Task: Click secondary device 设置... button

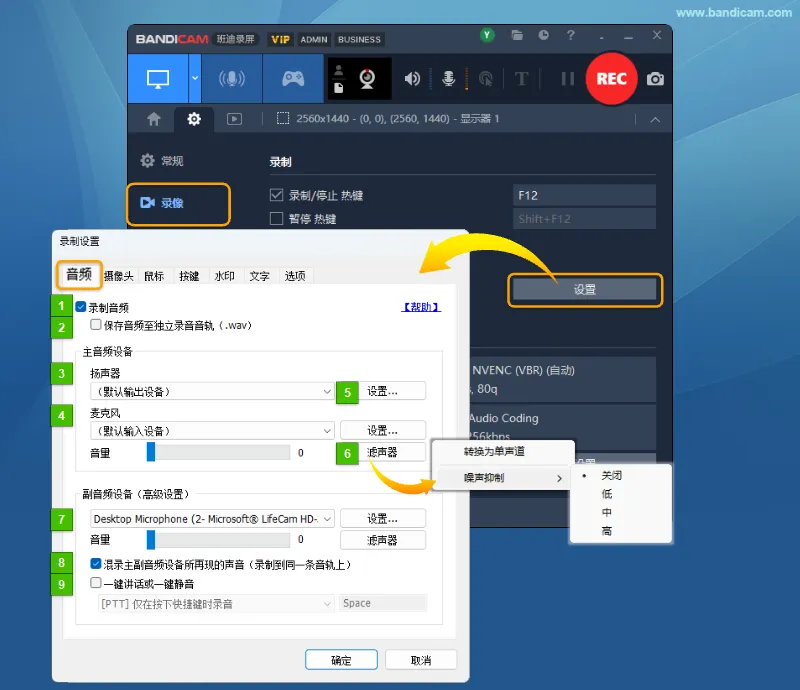Action: coord(383,519)
